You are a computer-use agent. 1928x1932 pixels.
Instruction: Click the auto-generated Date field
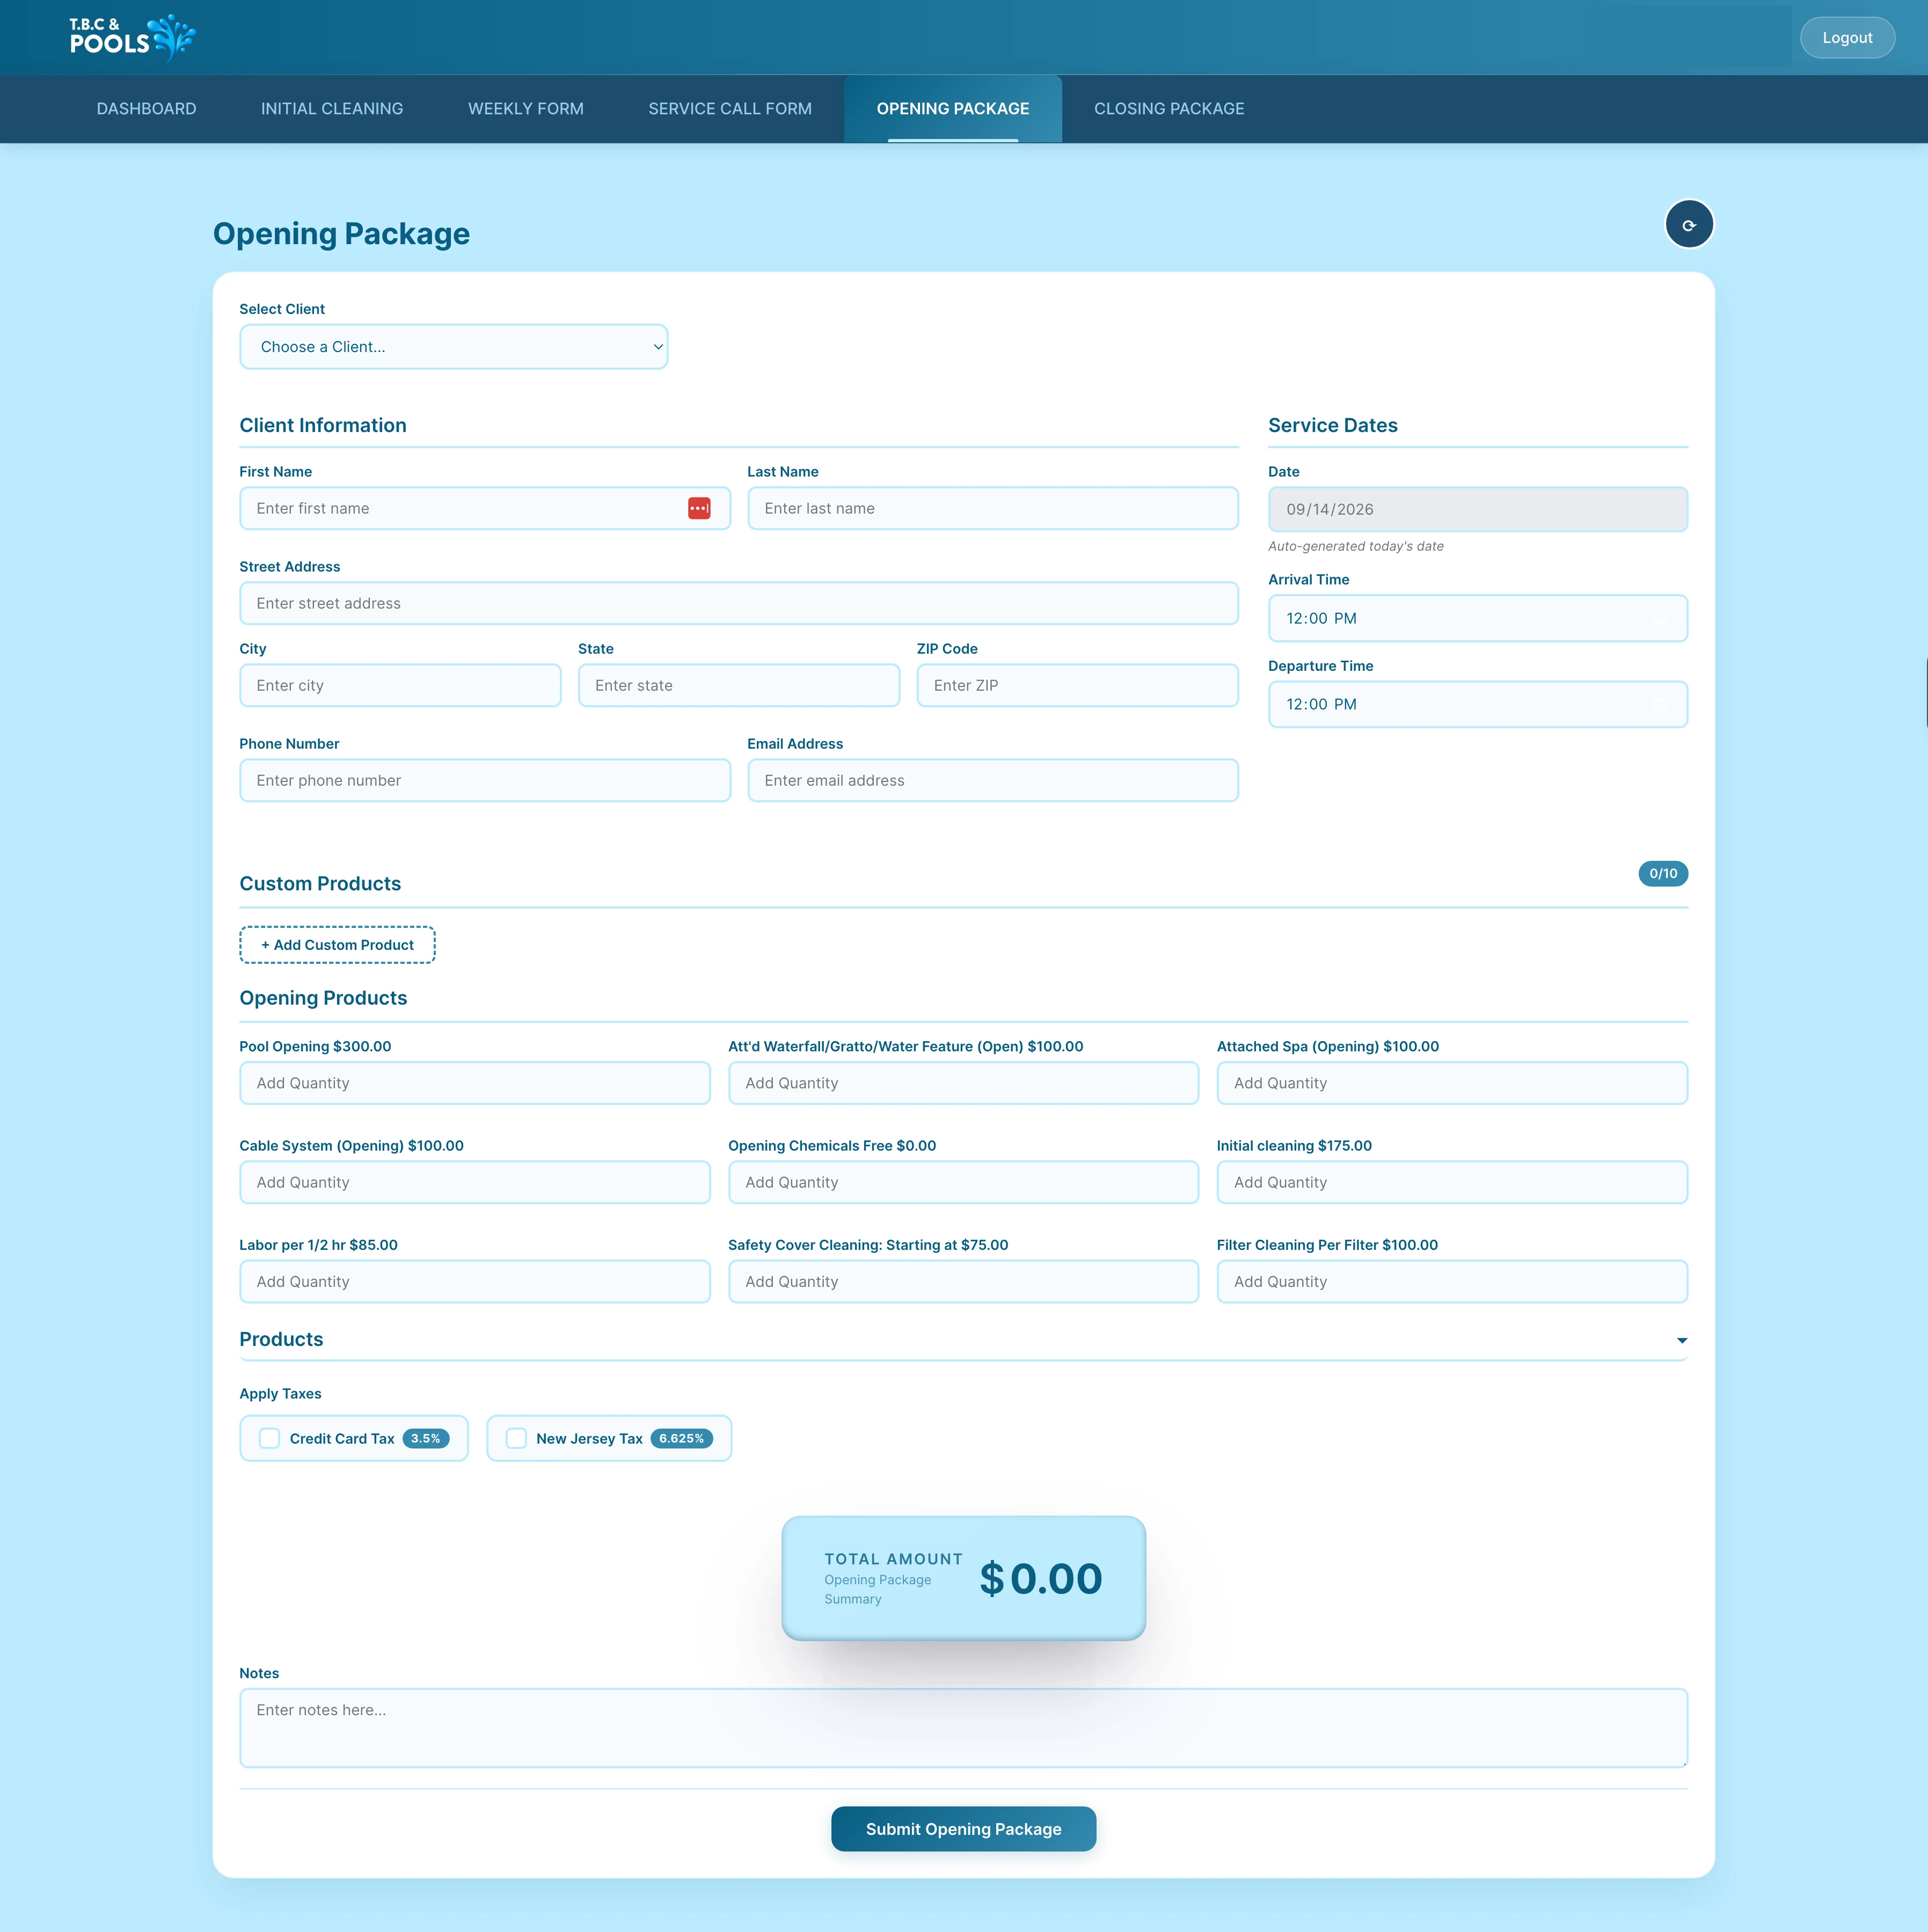point(1477,509)
